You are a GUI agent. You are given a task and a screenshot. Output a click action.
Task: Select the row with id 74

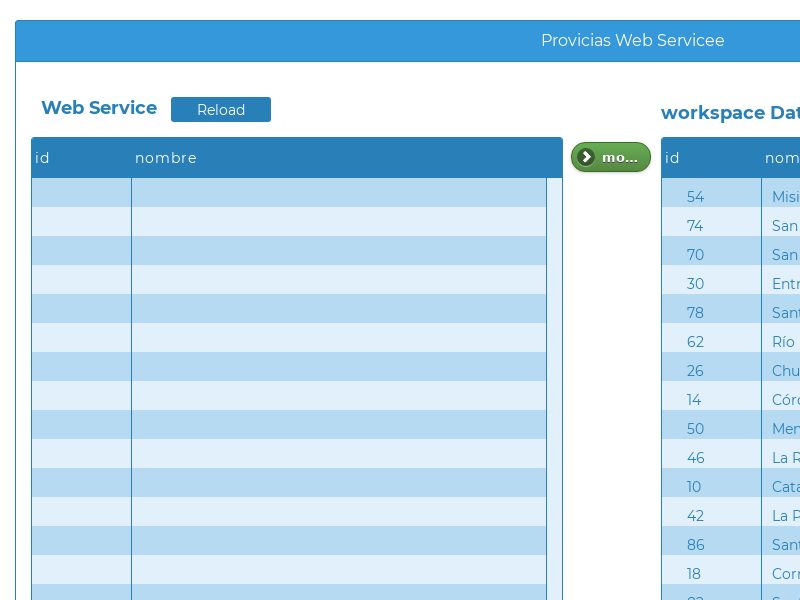point(730,226)
